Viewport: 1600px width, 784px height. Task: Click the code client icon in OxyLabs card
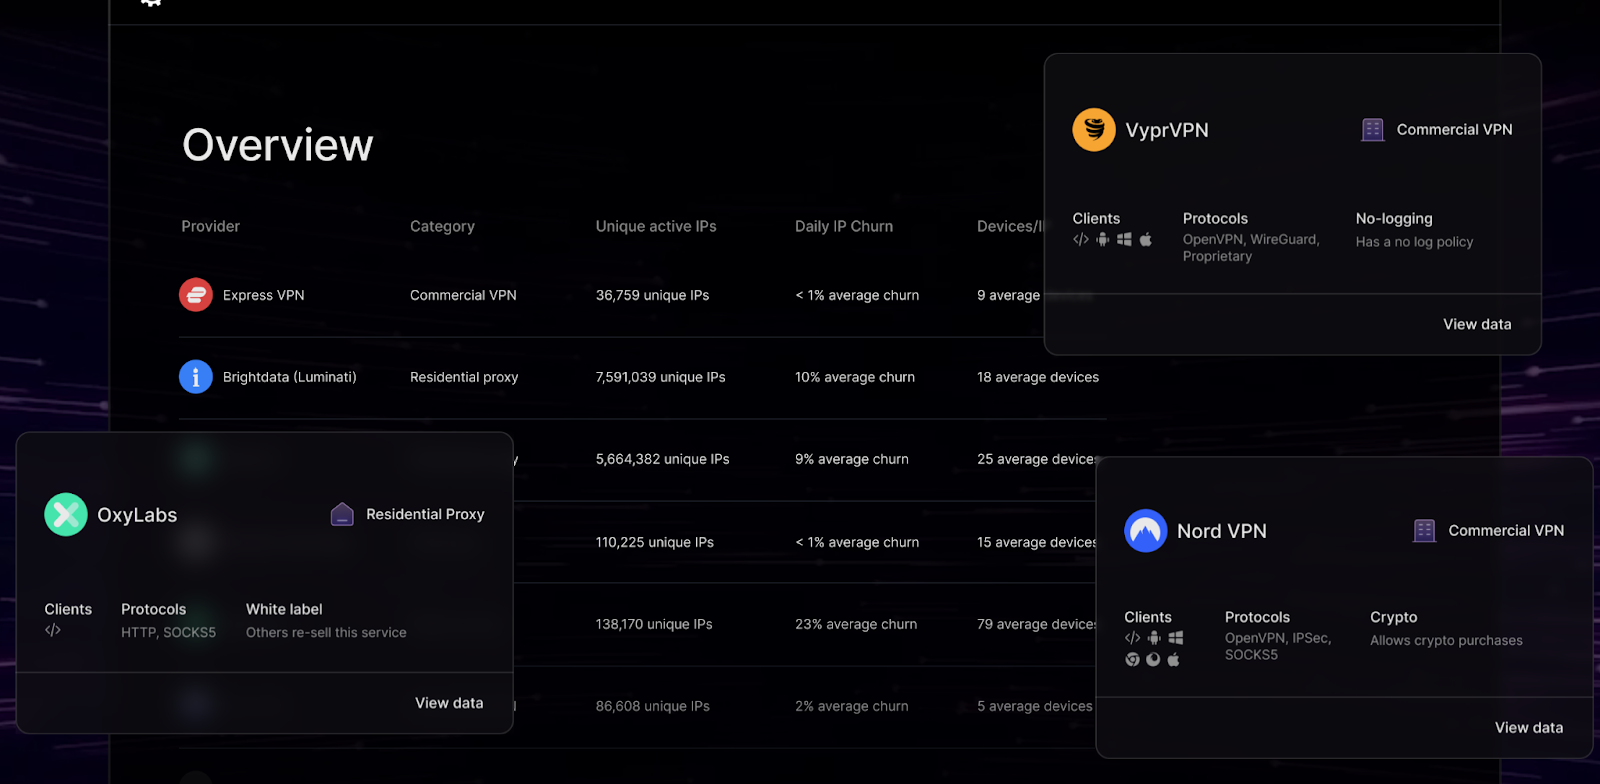[53, 630]
